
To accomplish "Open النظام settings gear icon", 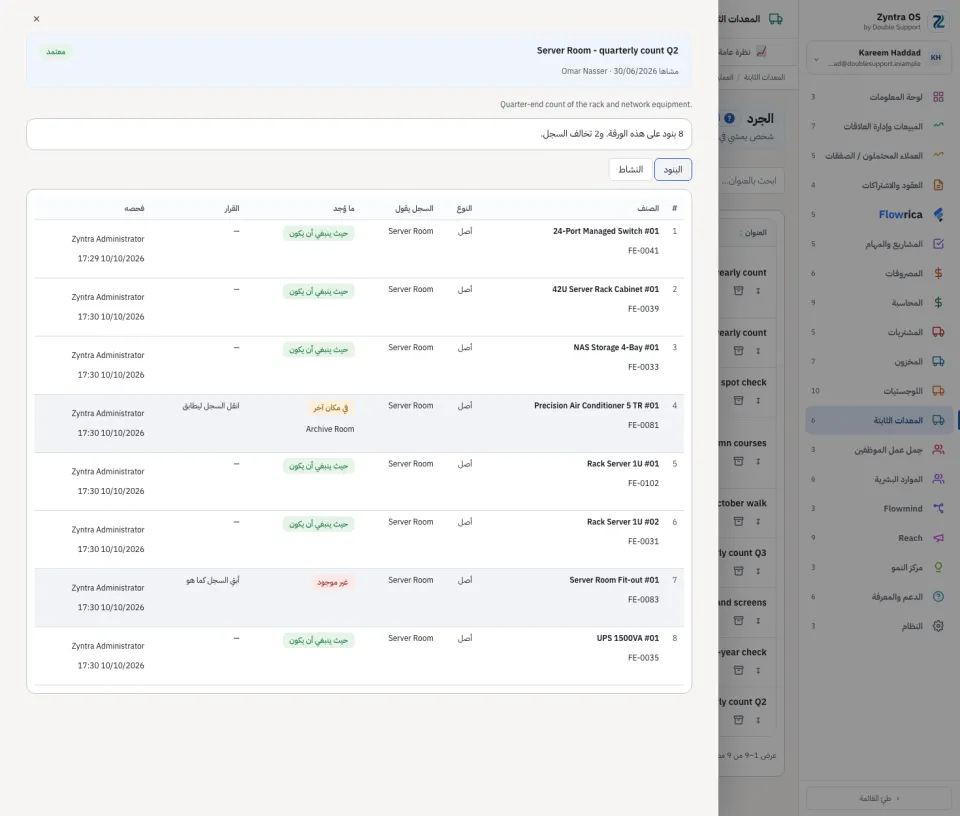I will [938, 626].
